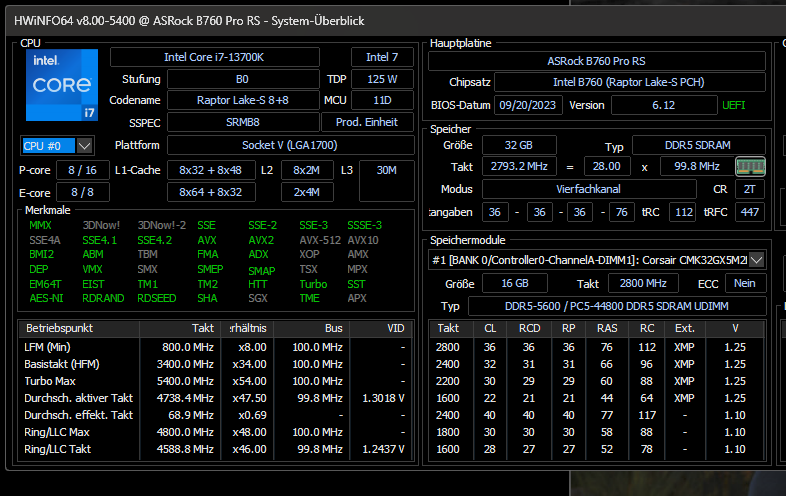Viewport: 786px width, 496px height.
Task: Click the AES-NI feature label
Action: click(46, 298)
